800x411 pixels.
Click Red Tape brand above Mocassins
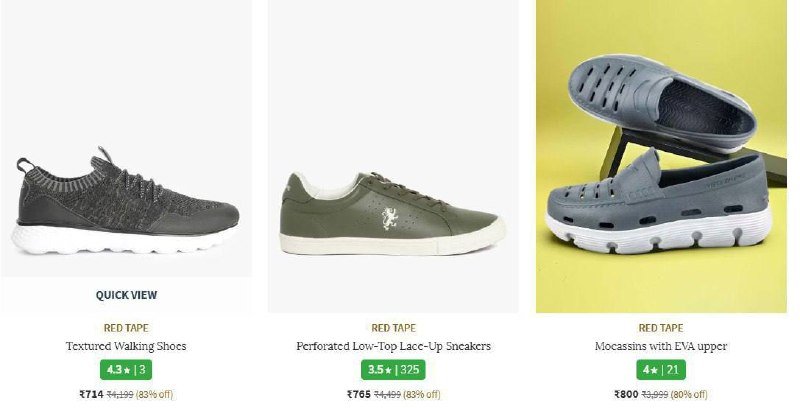(661, 328)
